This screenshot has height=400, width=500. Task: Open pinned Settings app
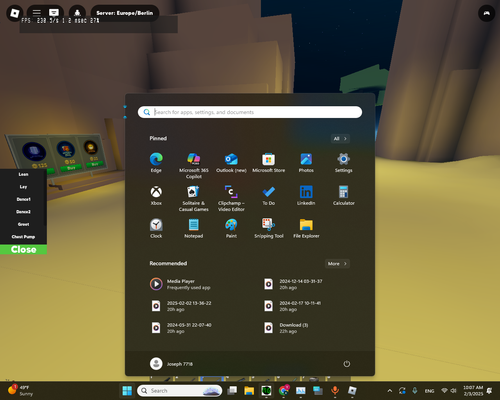(x=343, y=163)
